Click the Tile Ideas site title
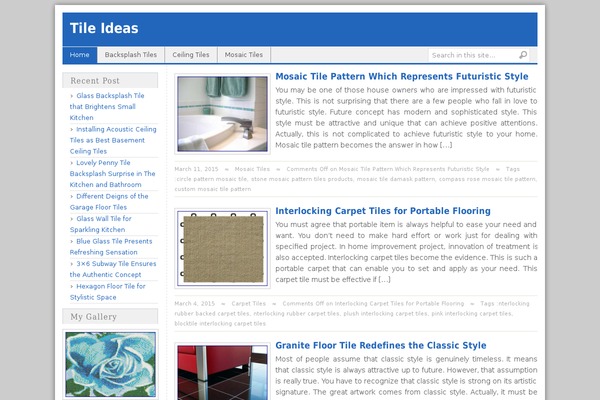600x400 pixels. click(104, 28)
